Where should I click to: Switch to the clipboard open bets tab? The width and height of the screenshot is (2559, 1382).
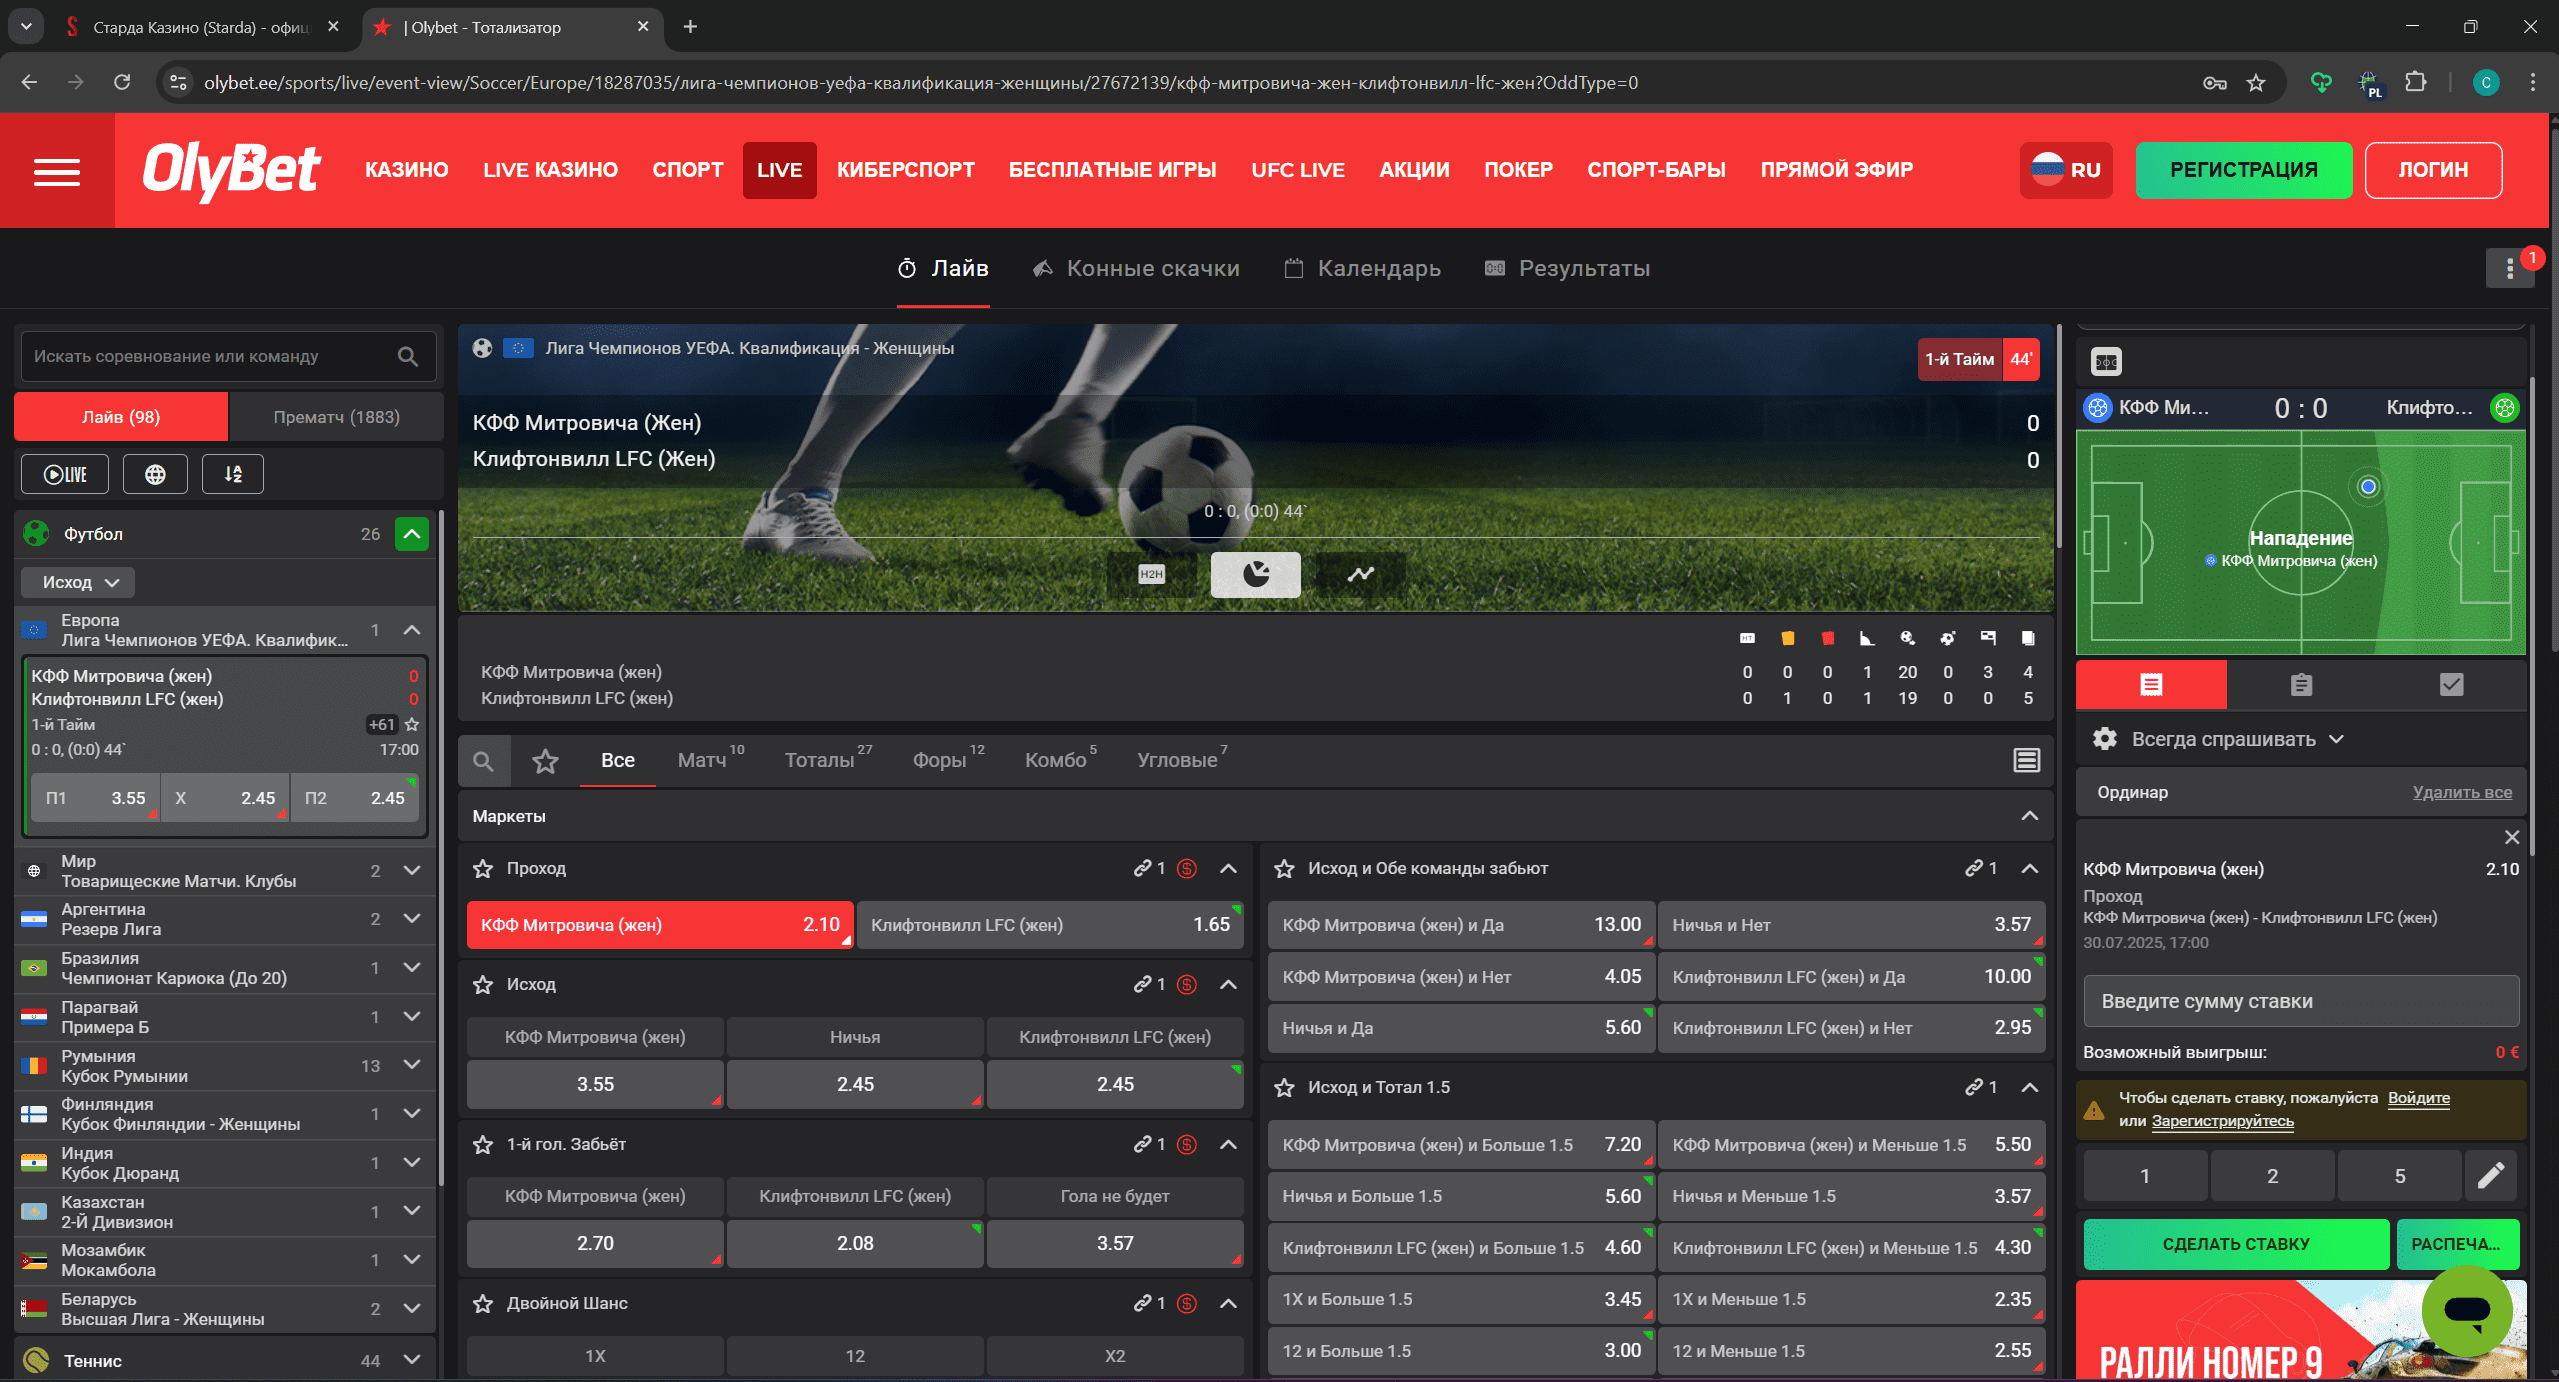pyautogui.click(x=2301, y=685)
